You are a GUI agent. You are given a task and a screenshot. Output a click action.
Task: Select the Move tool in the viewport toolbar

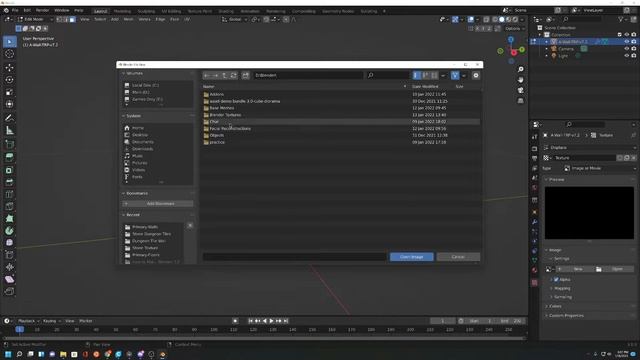(x=9, y=68)
